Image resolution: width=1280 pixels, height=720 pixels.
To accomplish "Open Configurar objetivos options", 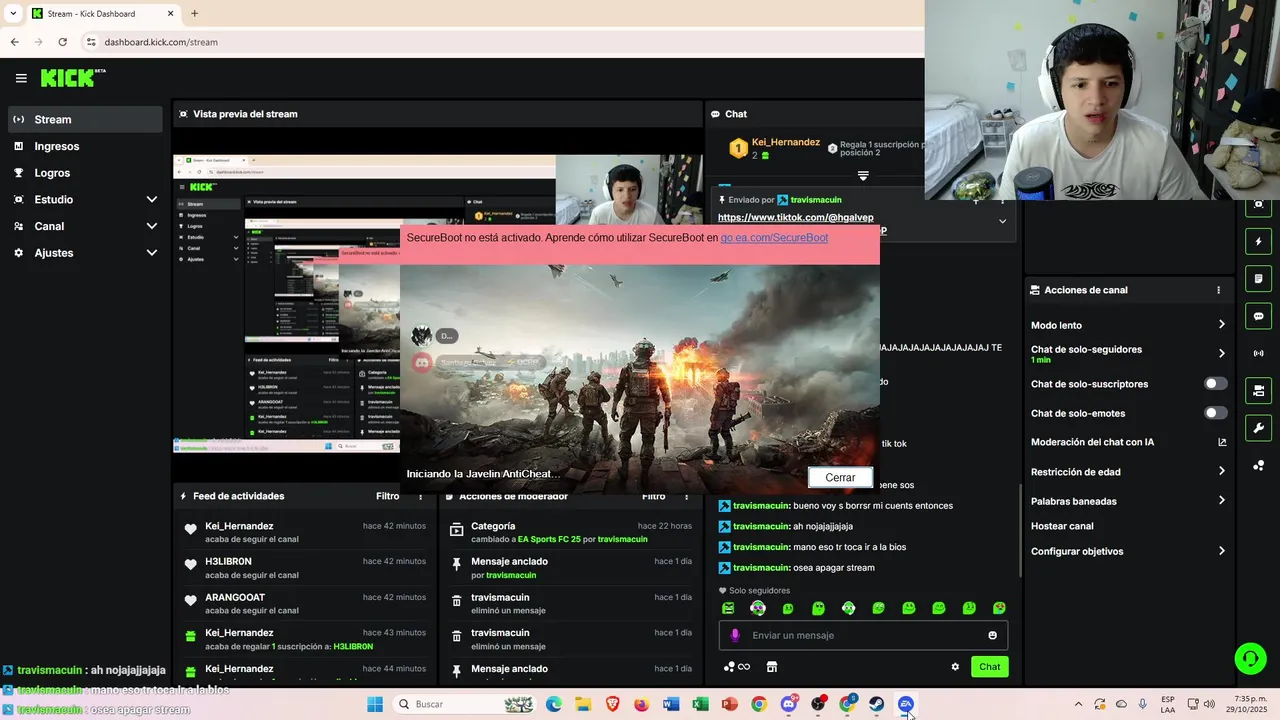I will tap(1128, 551).
